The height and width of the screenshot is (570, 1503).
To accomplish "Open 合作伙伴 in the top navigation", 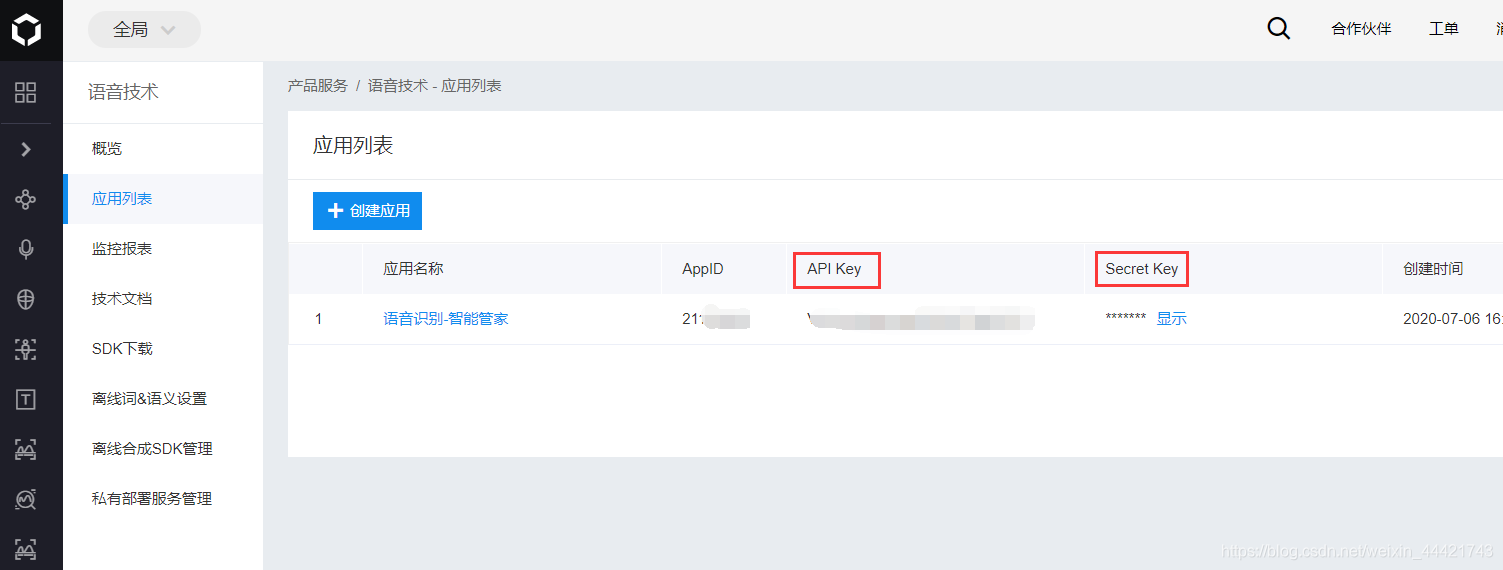I will (1361, 29).
